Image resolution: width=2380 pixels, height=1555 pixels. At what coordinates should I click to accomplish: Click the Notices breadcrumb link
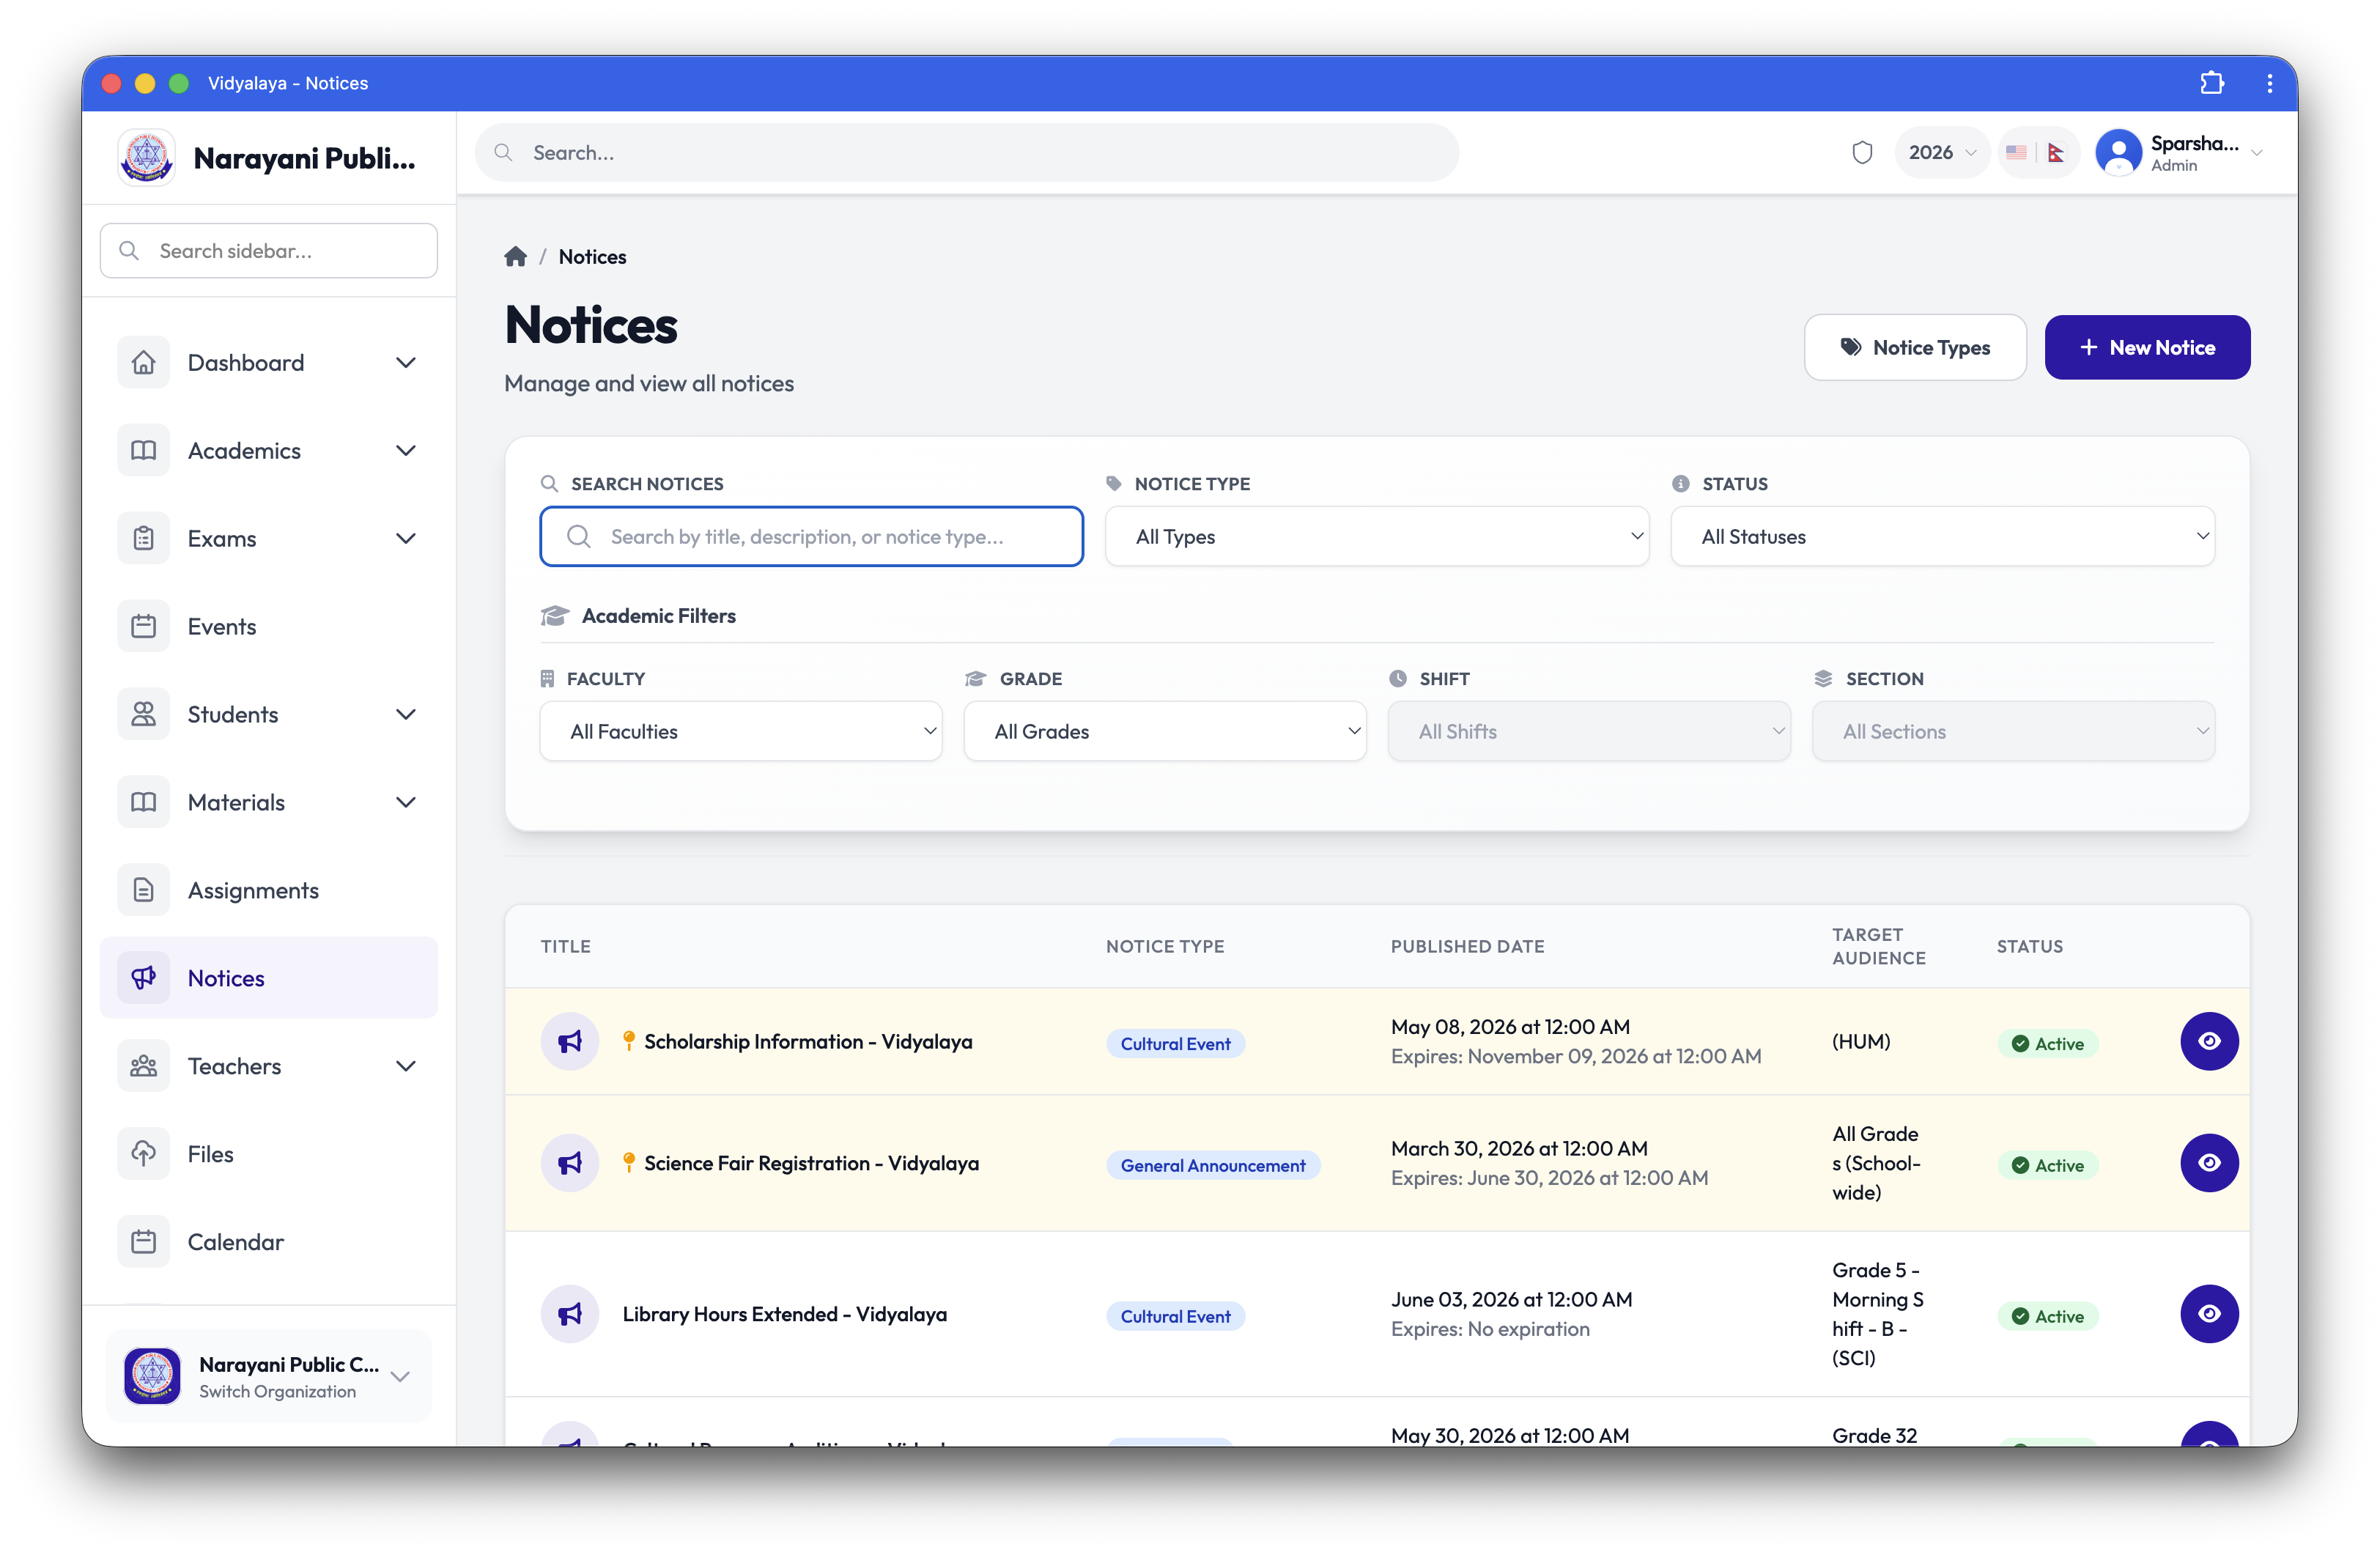593,257
